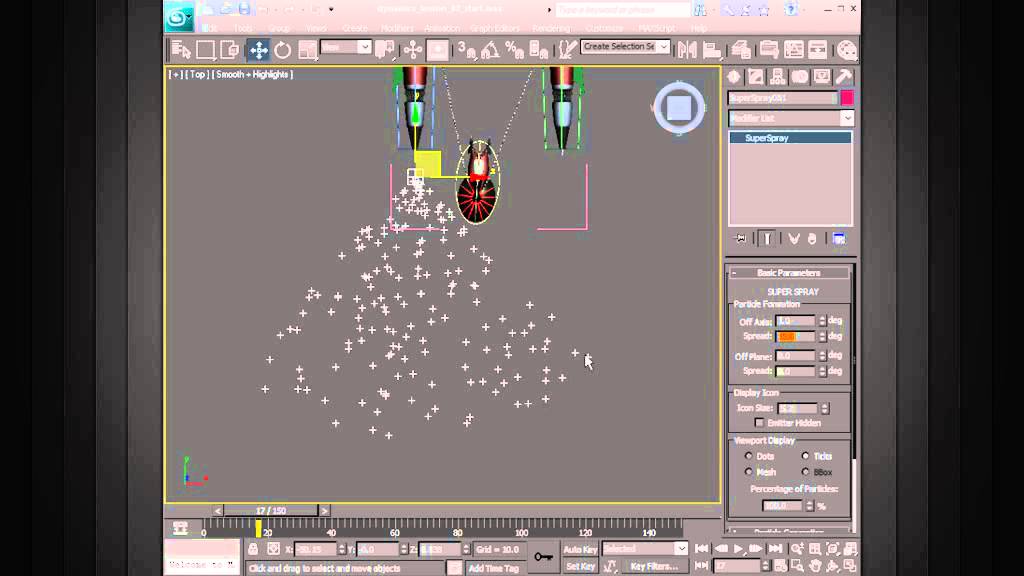Image resolution: width=1024 pixels, height=576 pixels.
Task: Activate the Select by Name tool
Action: pyautogui.click(x=181, y=50)
